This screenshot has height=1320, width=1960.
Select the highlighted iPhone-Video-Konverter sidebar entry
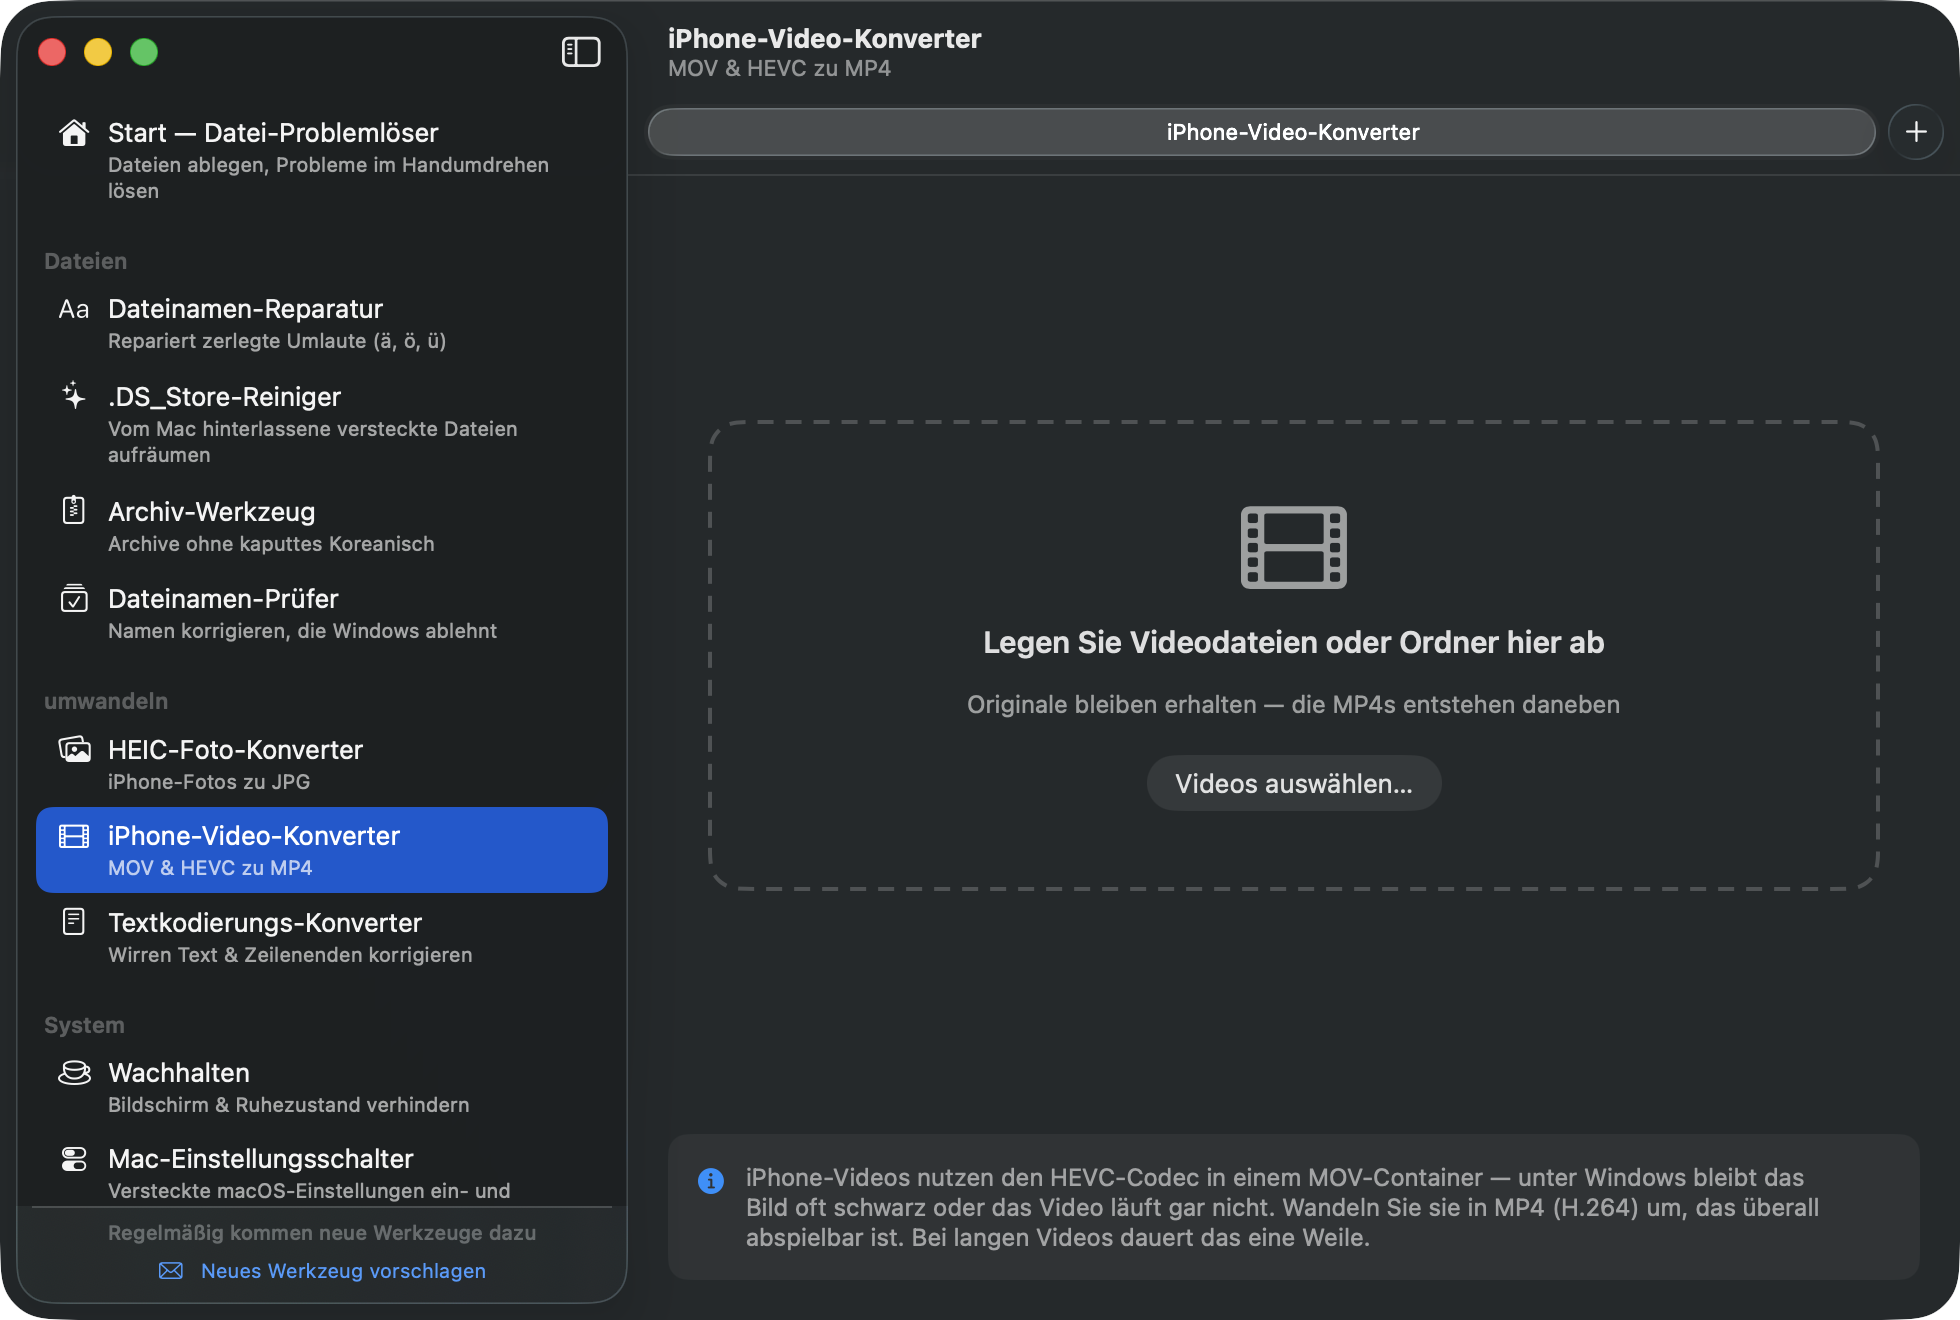coord(321,850)
